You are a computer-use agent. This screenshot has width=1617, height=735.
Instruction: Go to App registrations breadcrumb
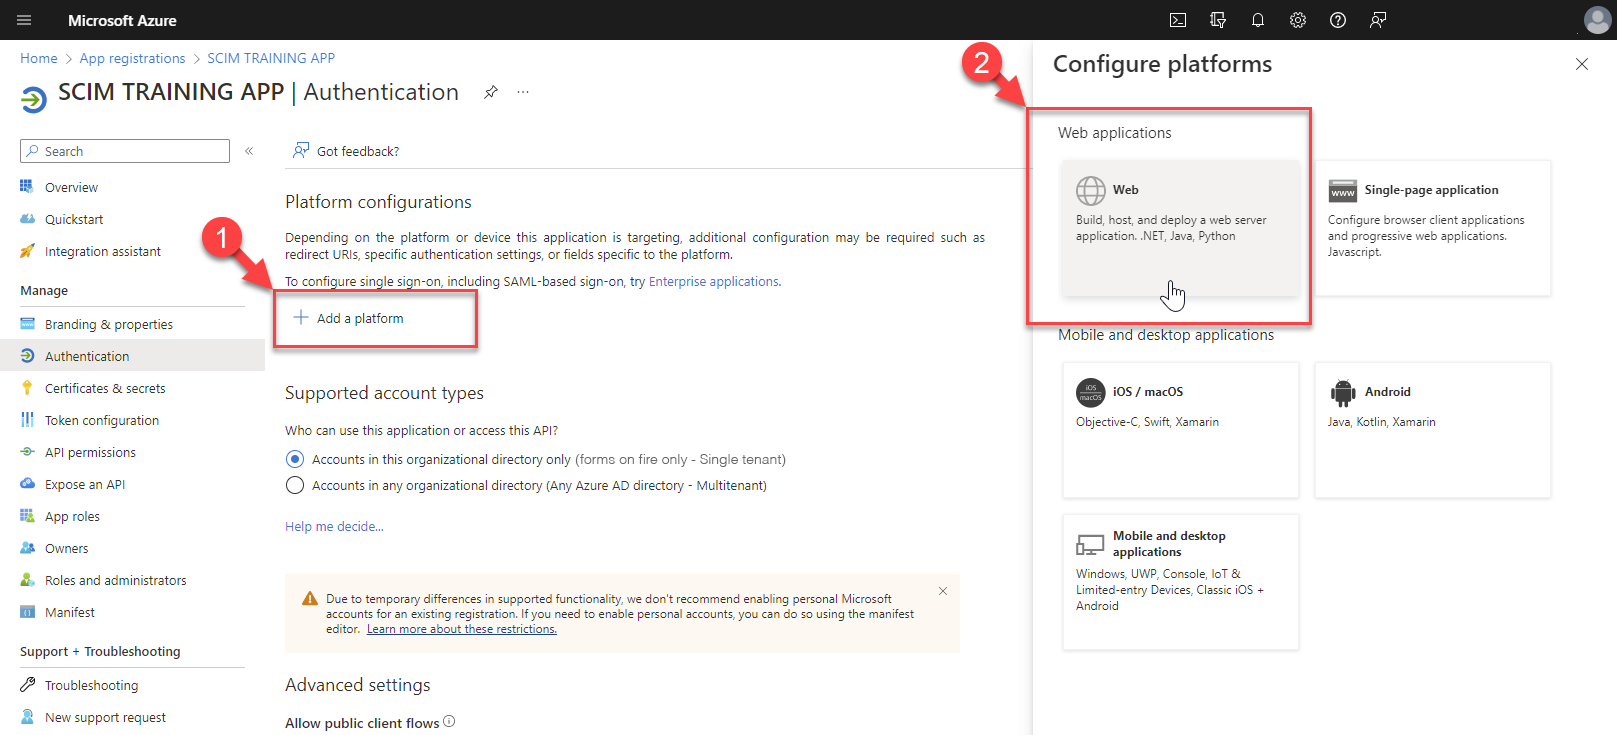click(133, 58)
